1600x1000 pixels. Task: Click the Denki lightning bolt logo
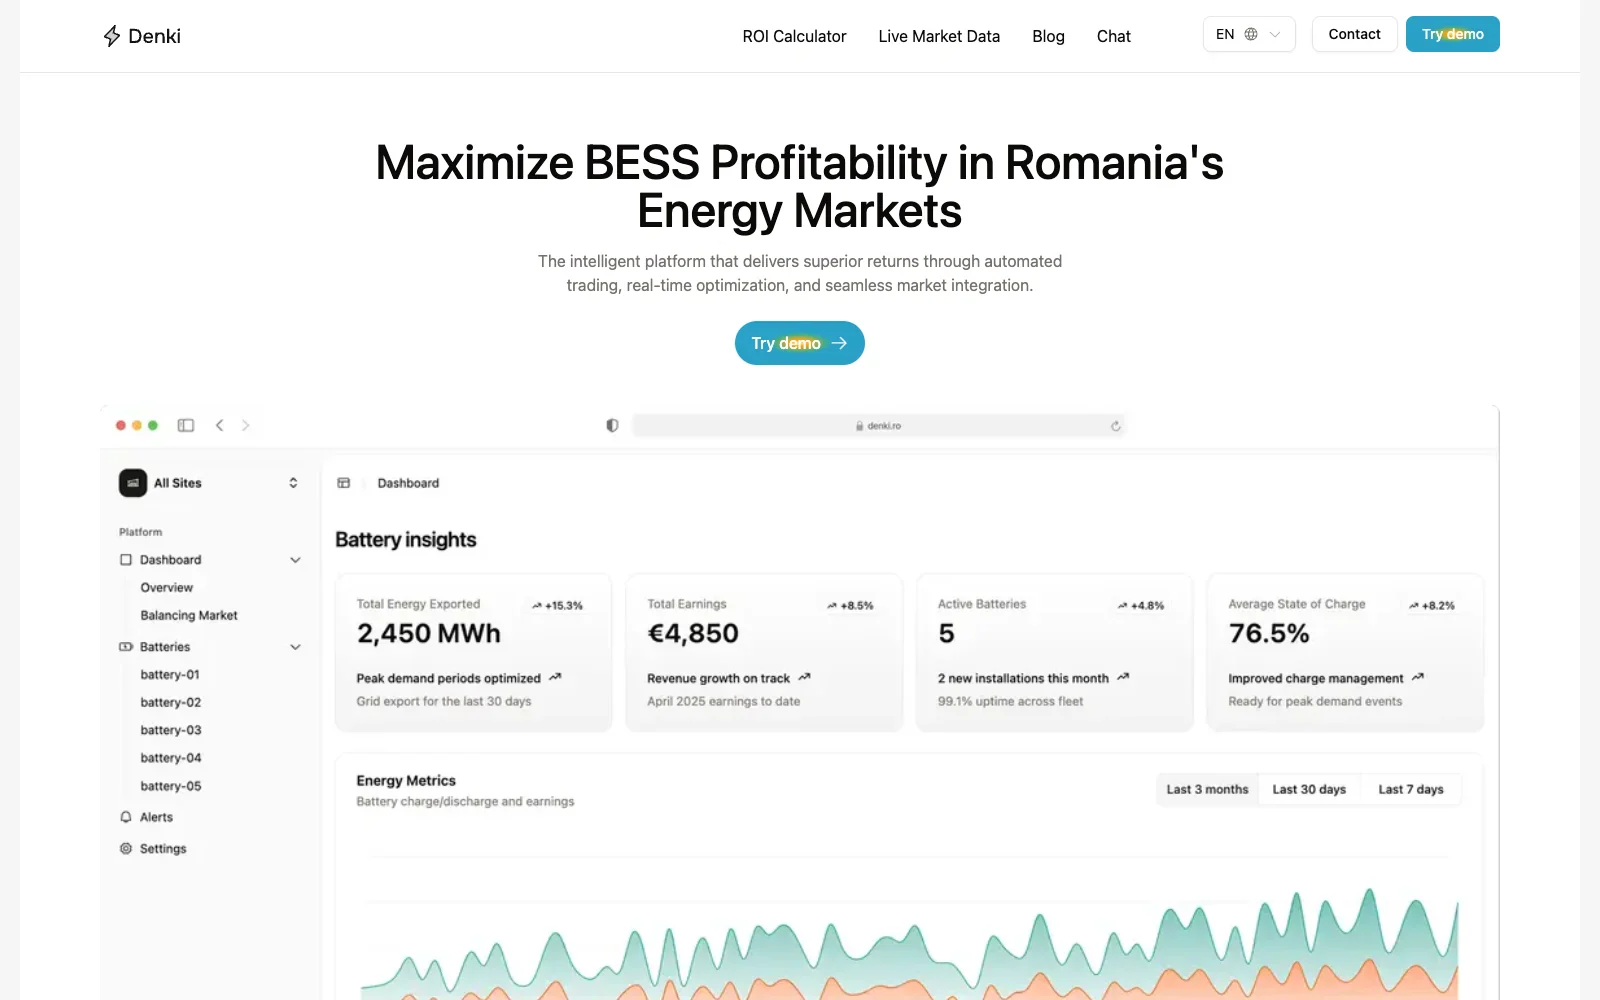coord(112,36)
